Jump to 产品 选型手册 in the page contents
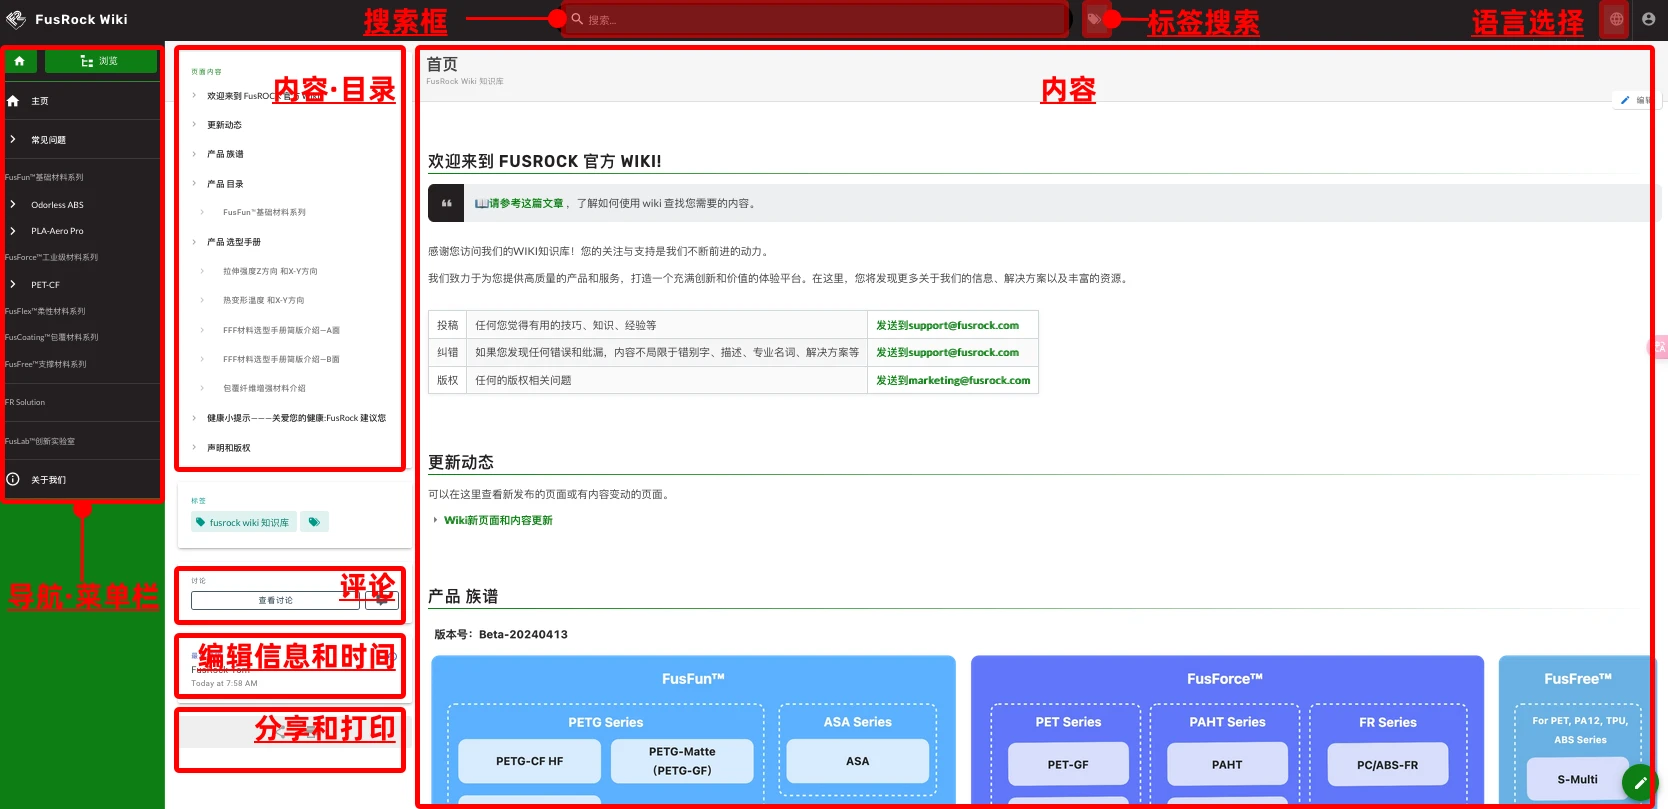Screen dimensions: 1668x809 click(234, 242)
